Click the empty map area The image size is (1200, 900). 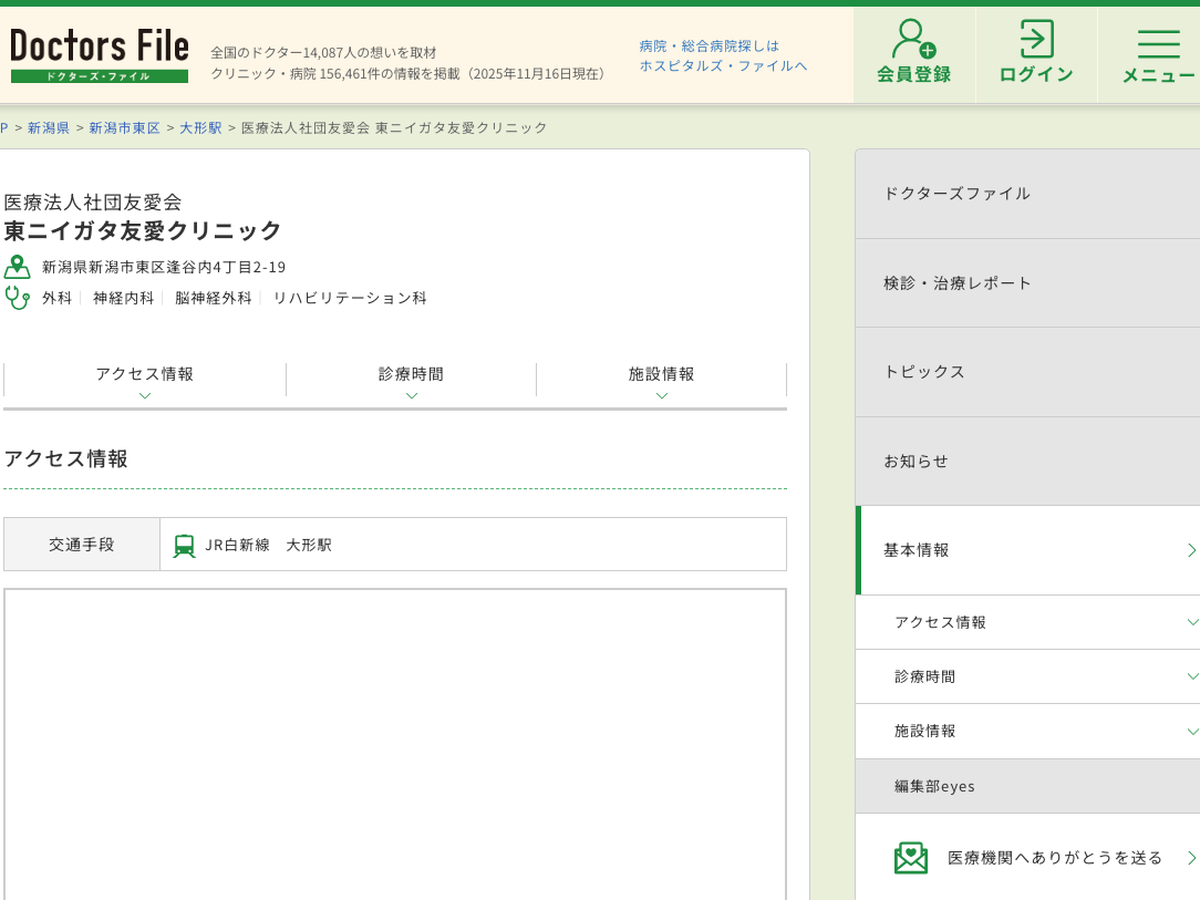(x=395, y=740)
